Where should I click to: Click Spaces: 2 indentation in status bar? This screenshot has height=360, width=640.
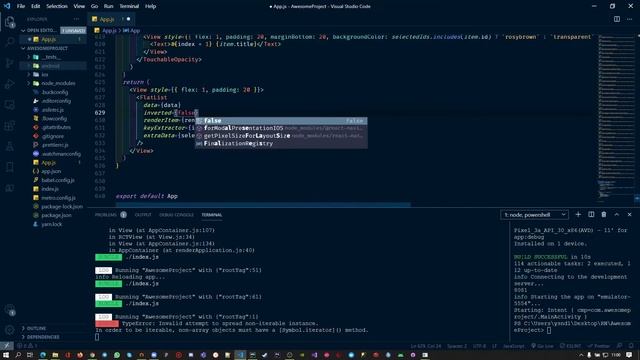coord(457,346)
